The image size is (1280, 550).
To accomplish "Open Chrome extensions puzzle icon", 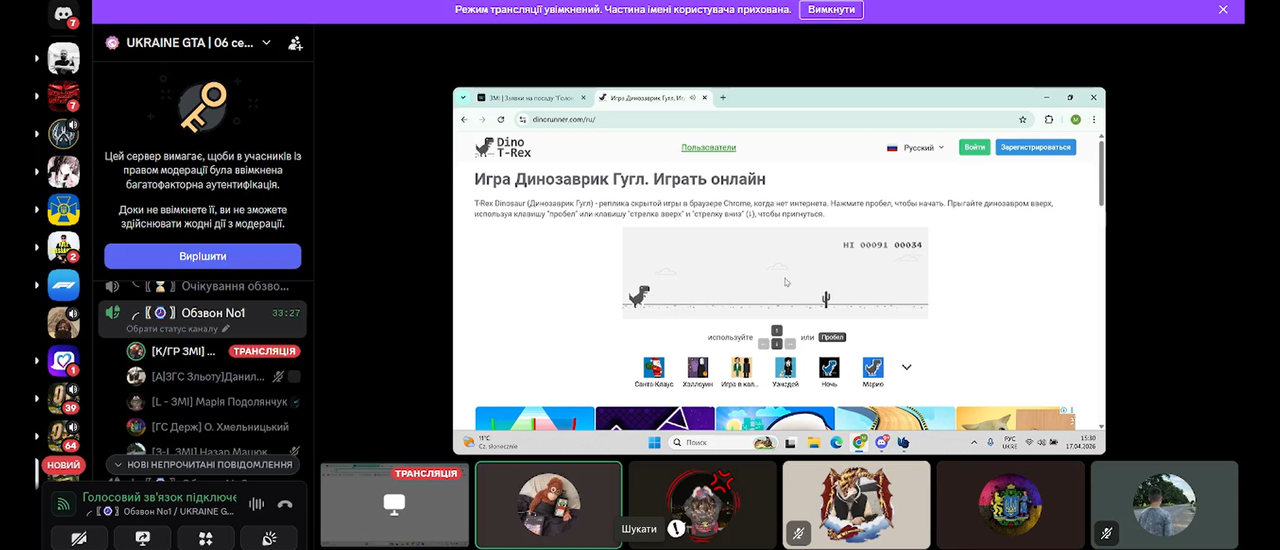I will pyautogui.click(x=1049, y=119).
